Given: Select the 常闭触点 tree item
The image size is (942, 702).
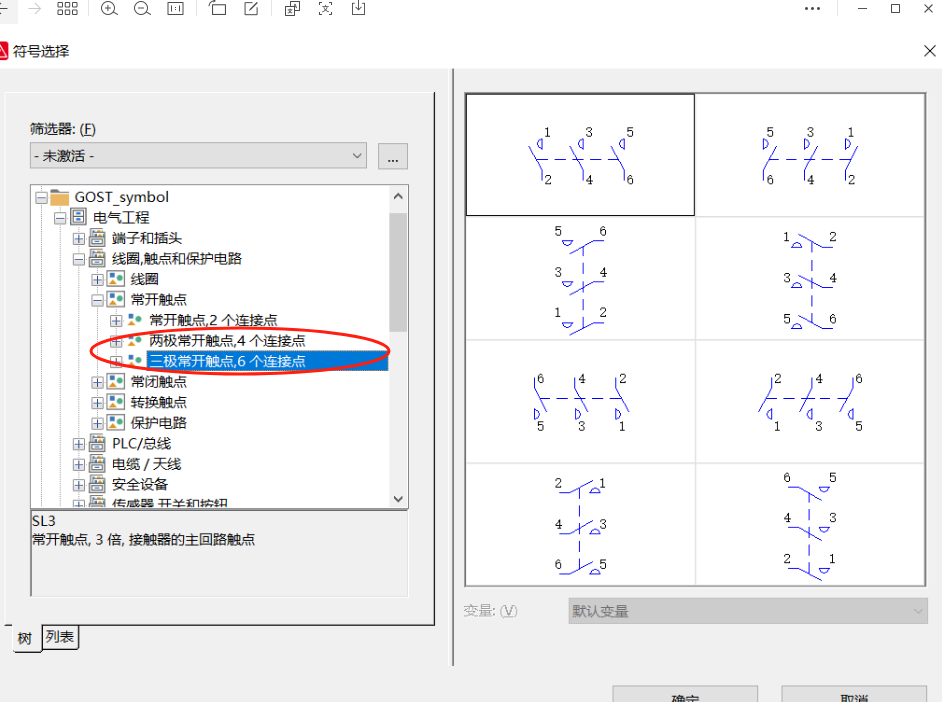Looking at the screenshot, I should tap(158, 382).
